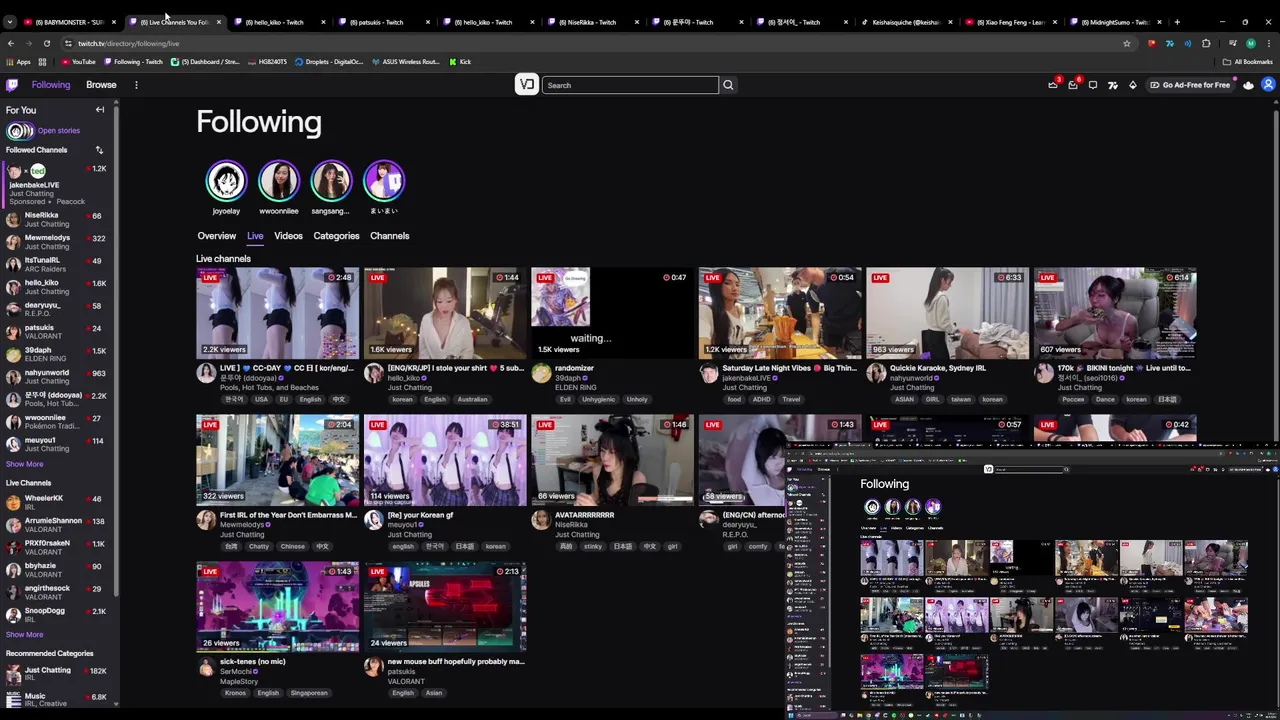Open the Overview tab
This screenshot has width=1280, height=720.
point(216,236)
